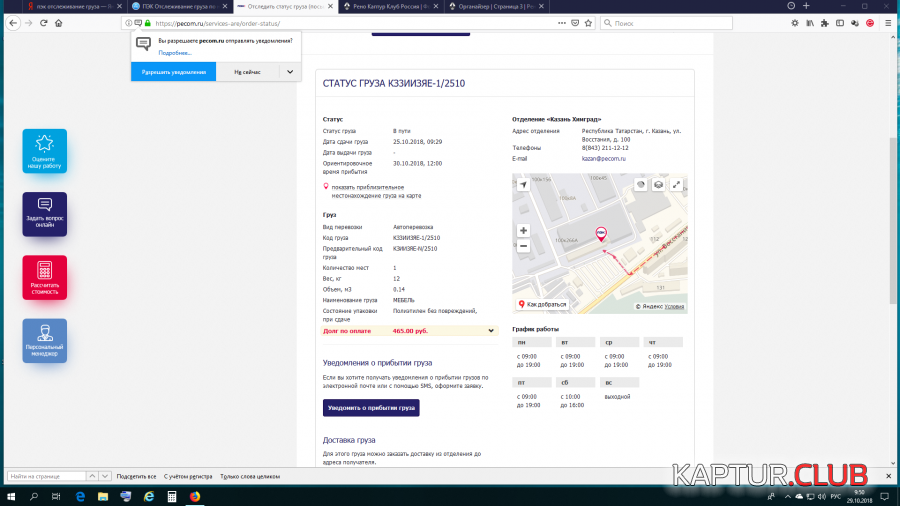
Task: Find next match arrow in find bar
Action: (x=104, y=476)
